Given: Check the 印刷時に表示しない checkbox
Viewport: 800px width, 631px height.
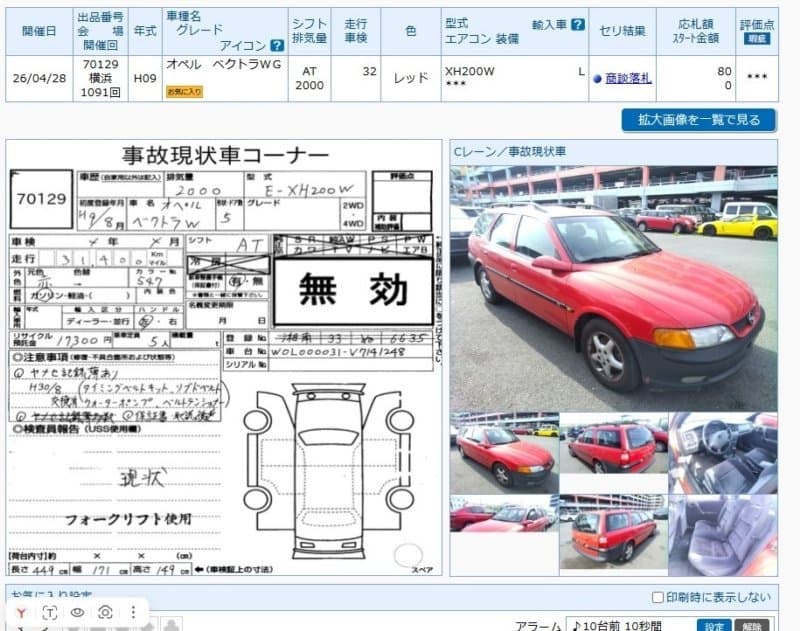Looking at the screenshot, I should [x=658, y=597].
